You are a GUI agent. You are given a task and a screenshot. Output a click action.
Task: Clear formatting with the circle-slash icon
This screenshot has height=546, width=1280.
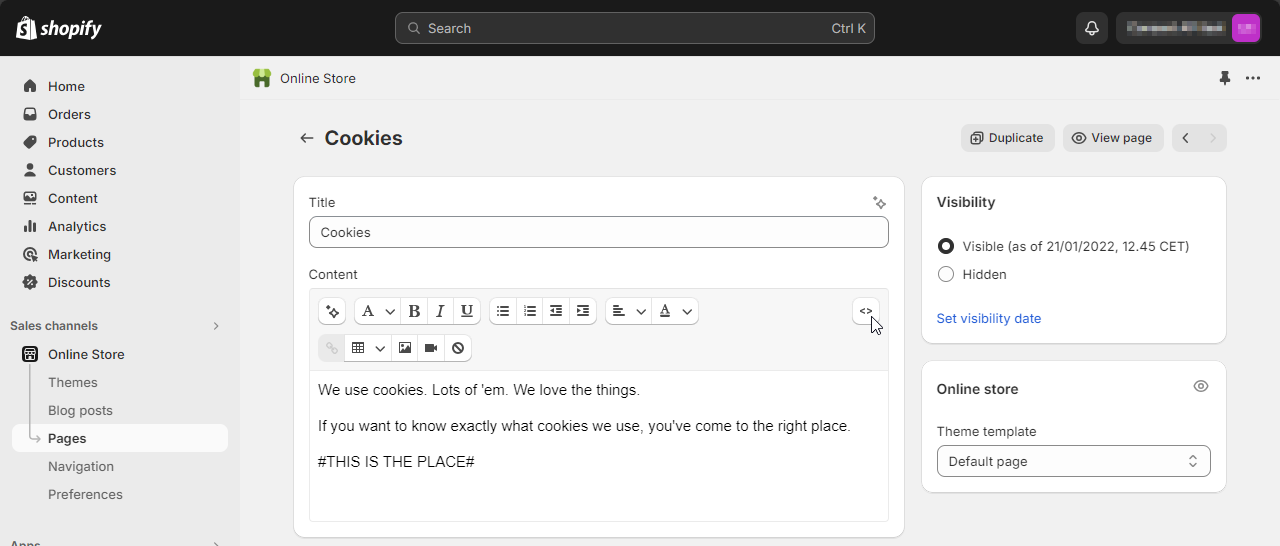tap(458, 348)
